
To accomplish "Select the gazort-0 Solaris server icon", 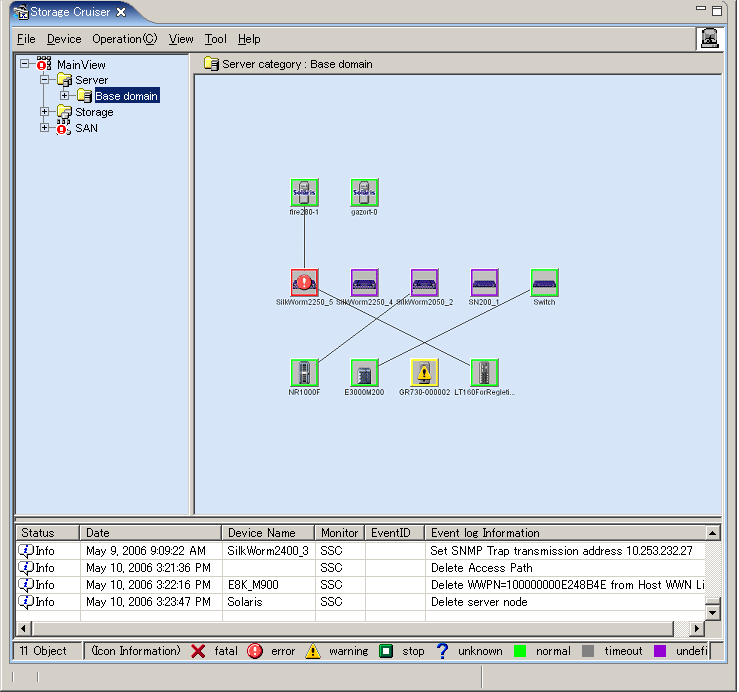I will click(364, 192).
